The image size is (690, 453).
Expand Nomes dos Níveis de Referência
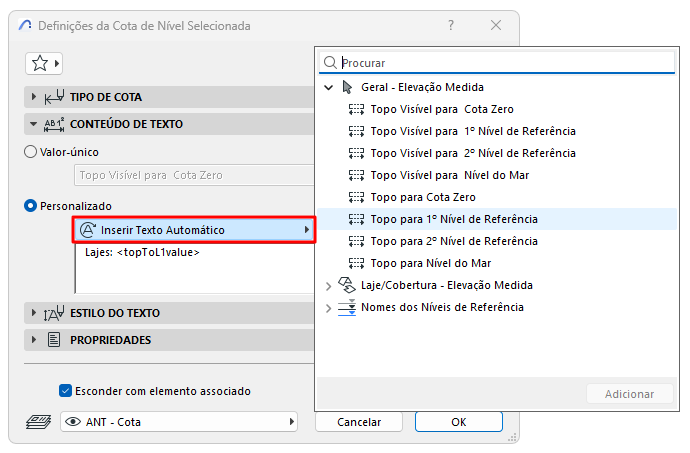click(x=328, y=308)
